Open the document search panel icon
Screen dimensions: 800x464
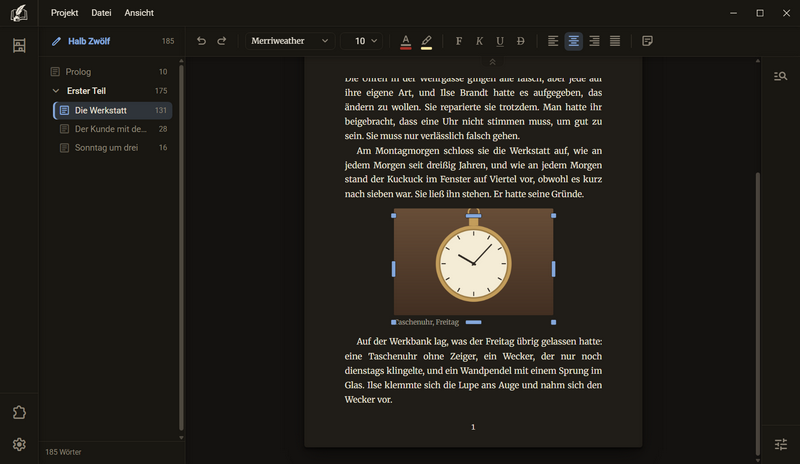[780, 76]
